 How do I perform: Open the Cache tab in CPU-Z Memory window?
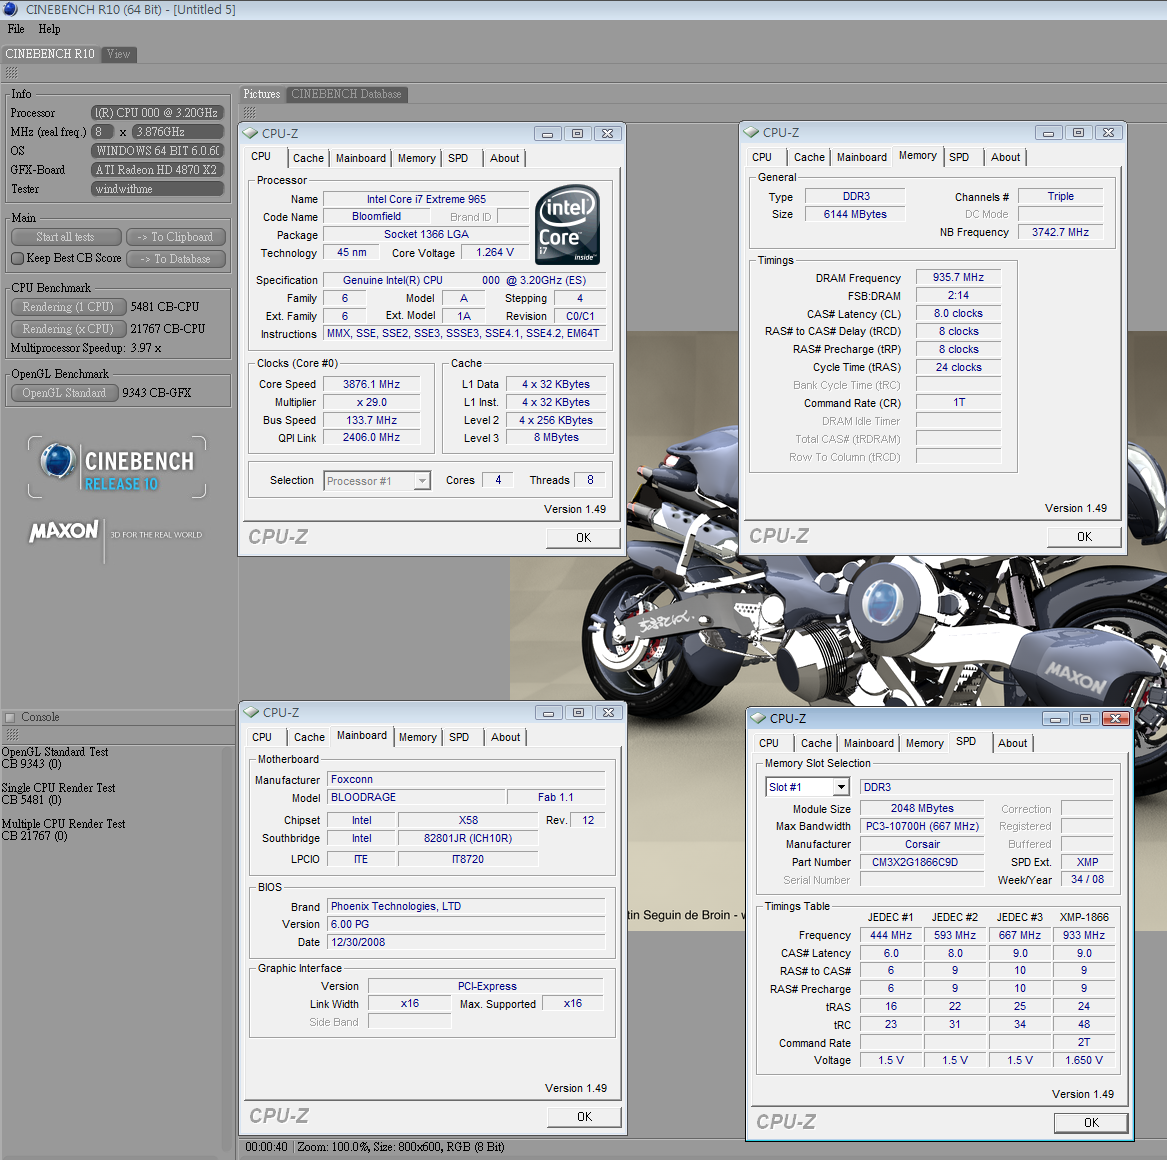pyautogui.click(x=809, y=157)
